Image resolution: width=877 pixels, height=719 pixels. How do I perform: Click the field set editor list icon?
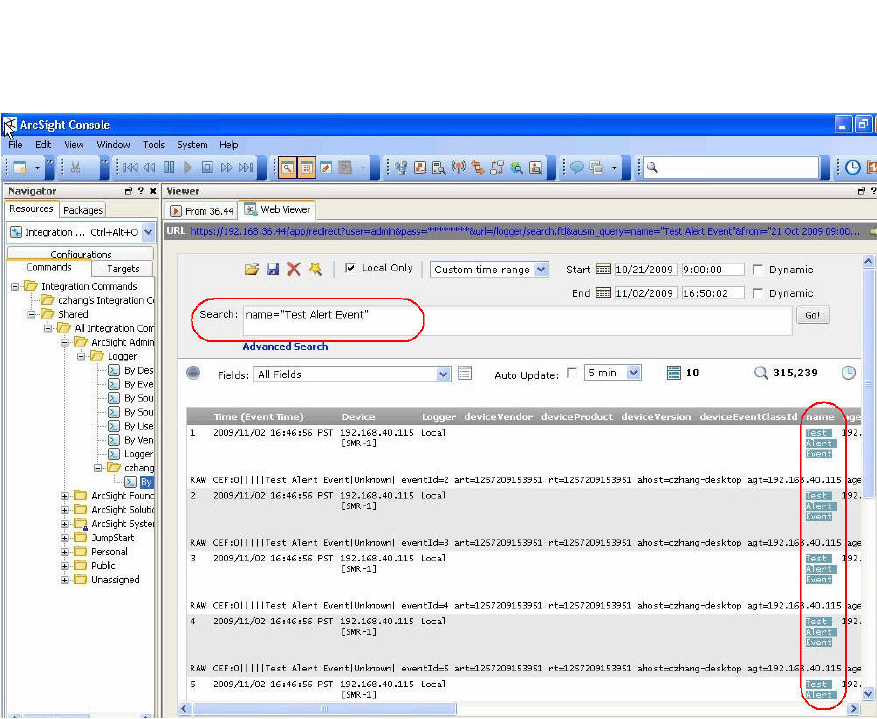465,373
